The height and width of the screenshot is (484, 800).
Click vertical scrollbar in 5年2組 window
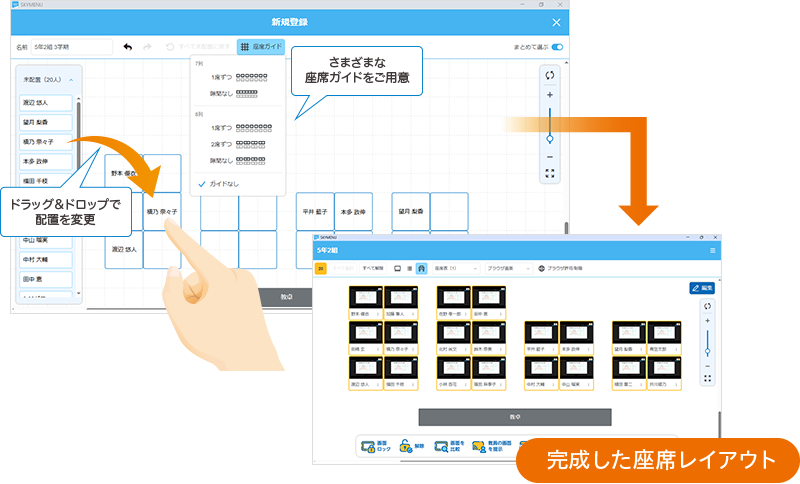tap(719, 423)
